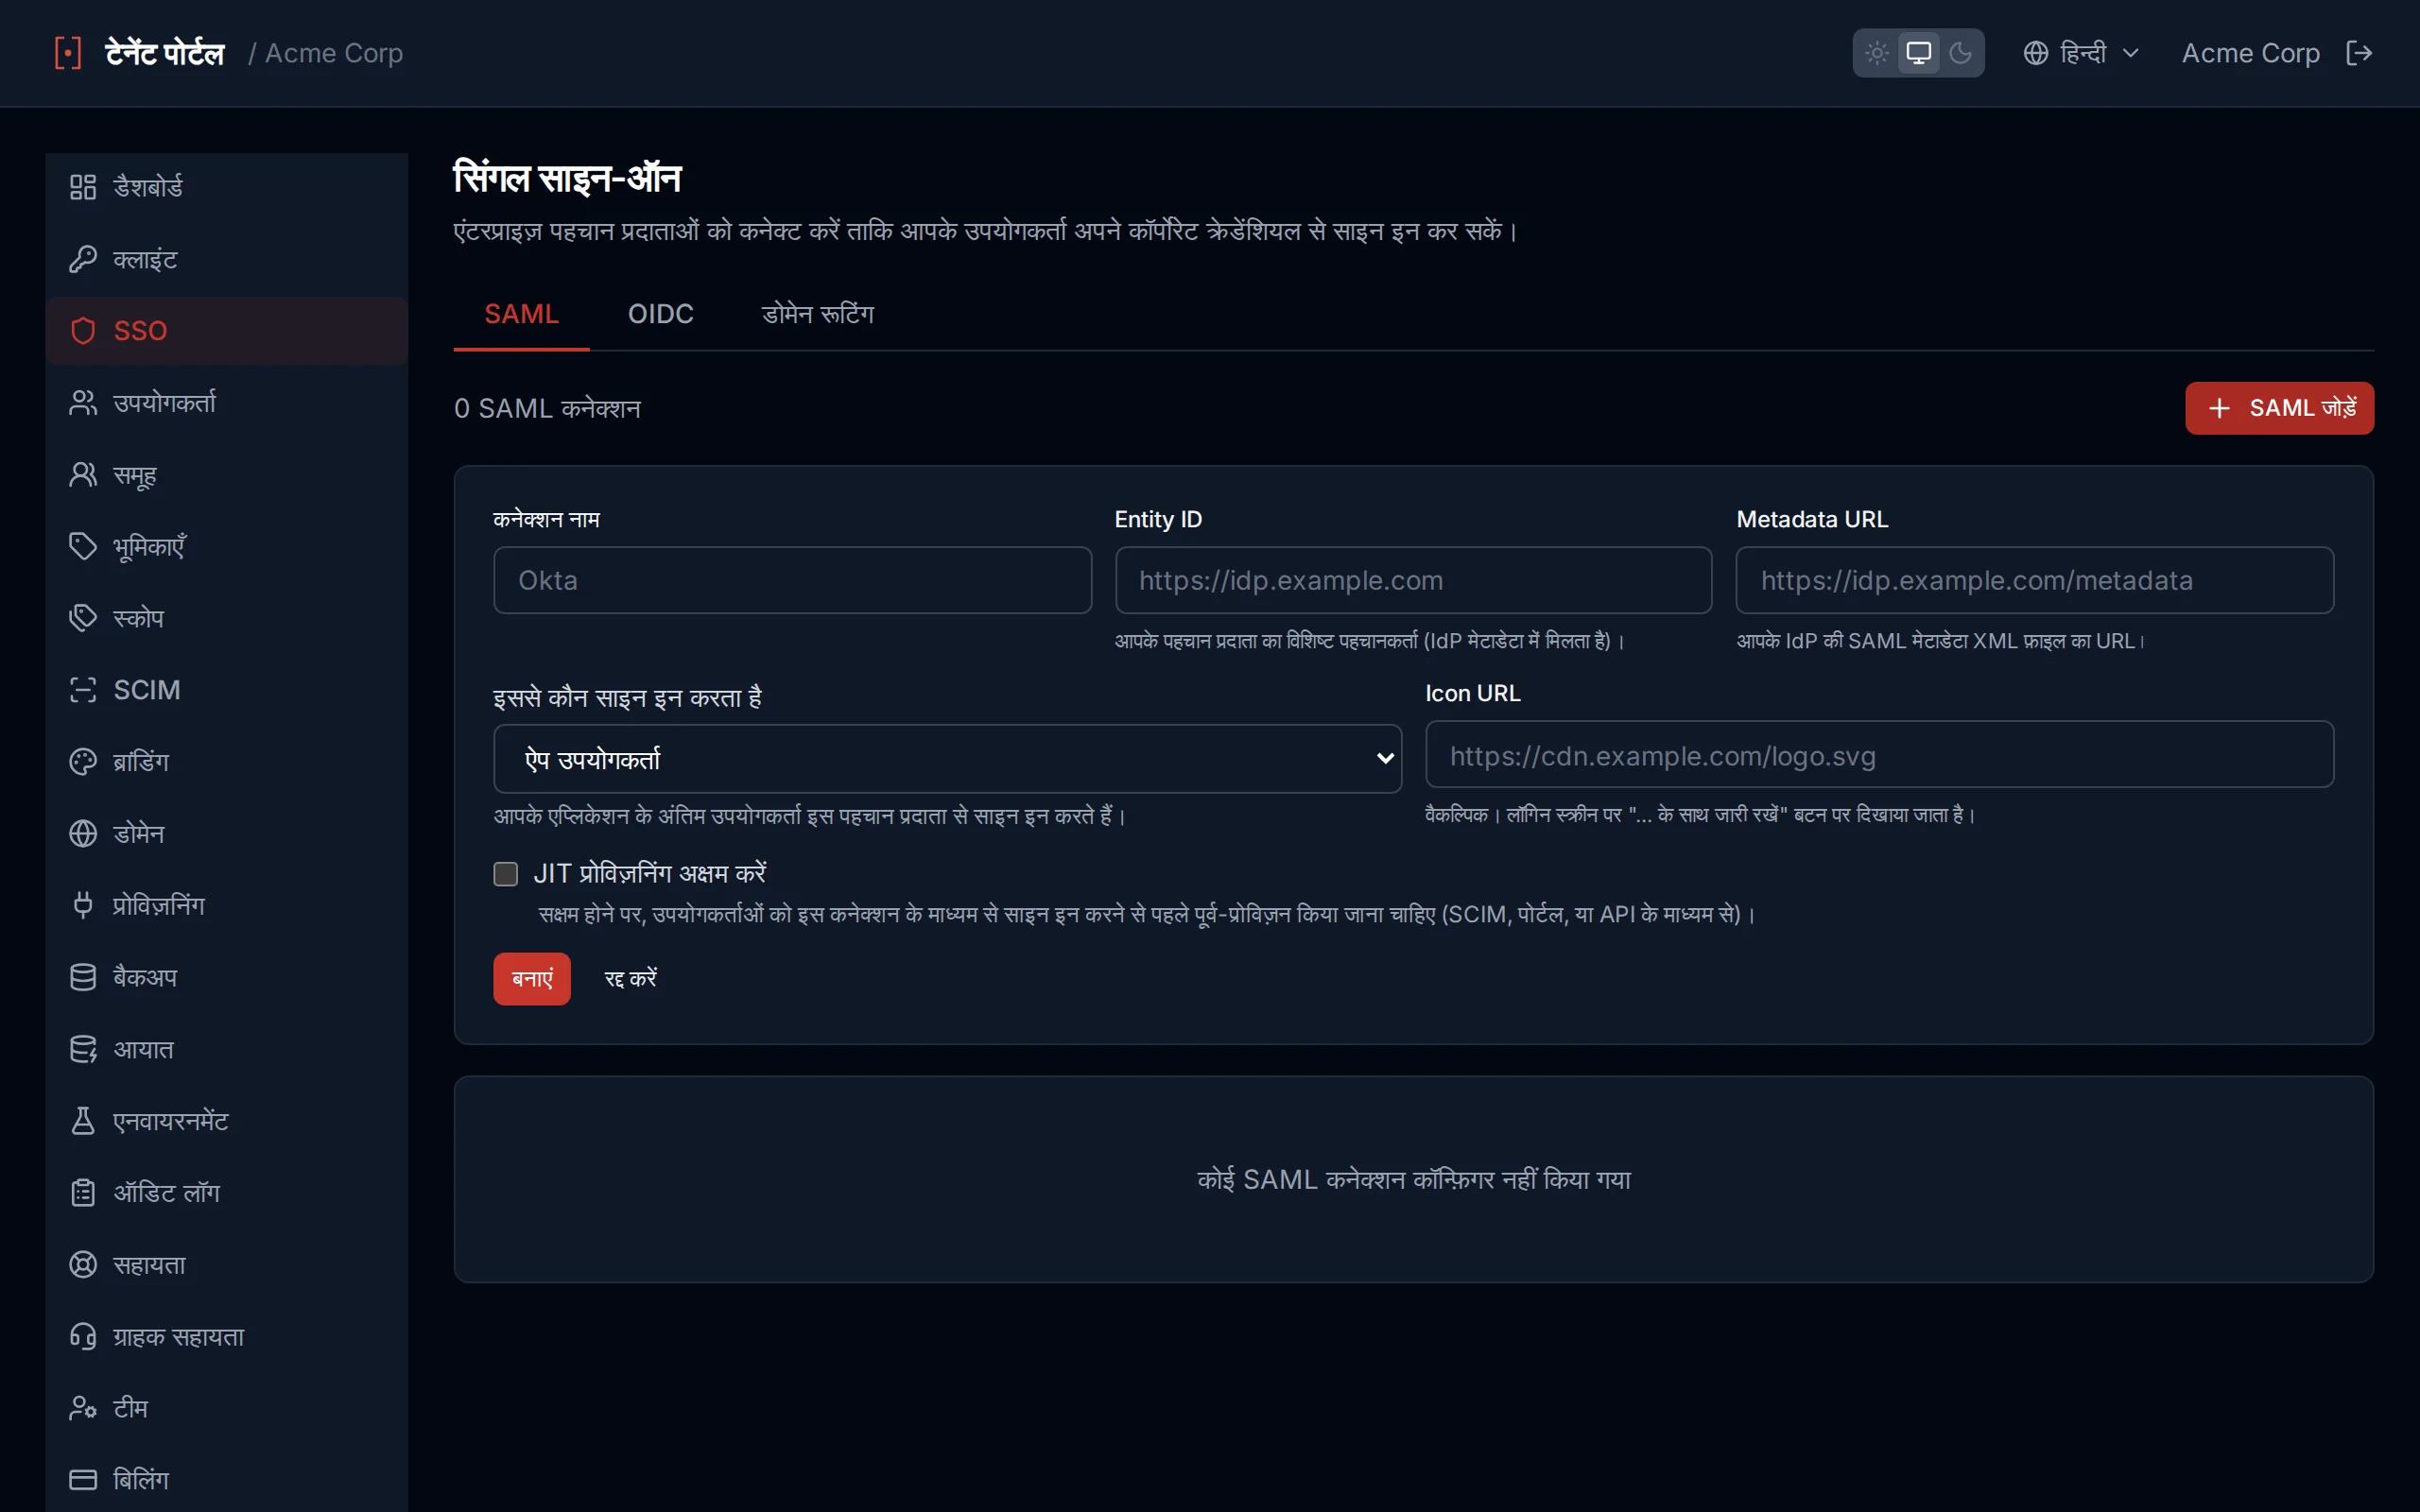Click the SAML जोड़ें button
The height and width of the screenshot is (1512, 2420).
pos(2279,408)
